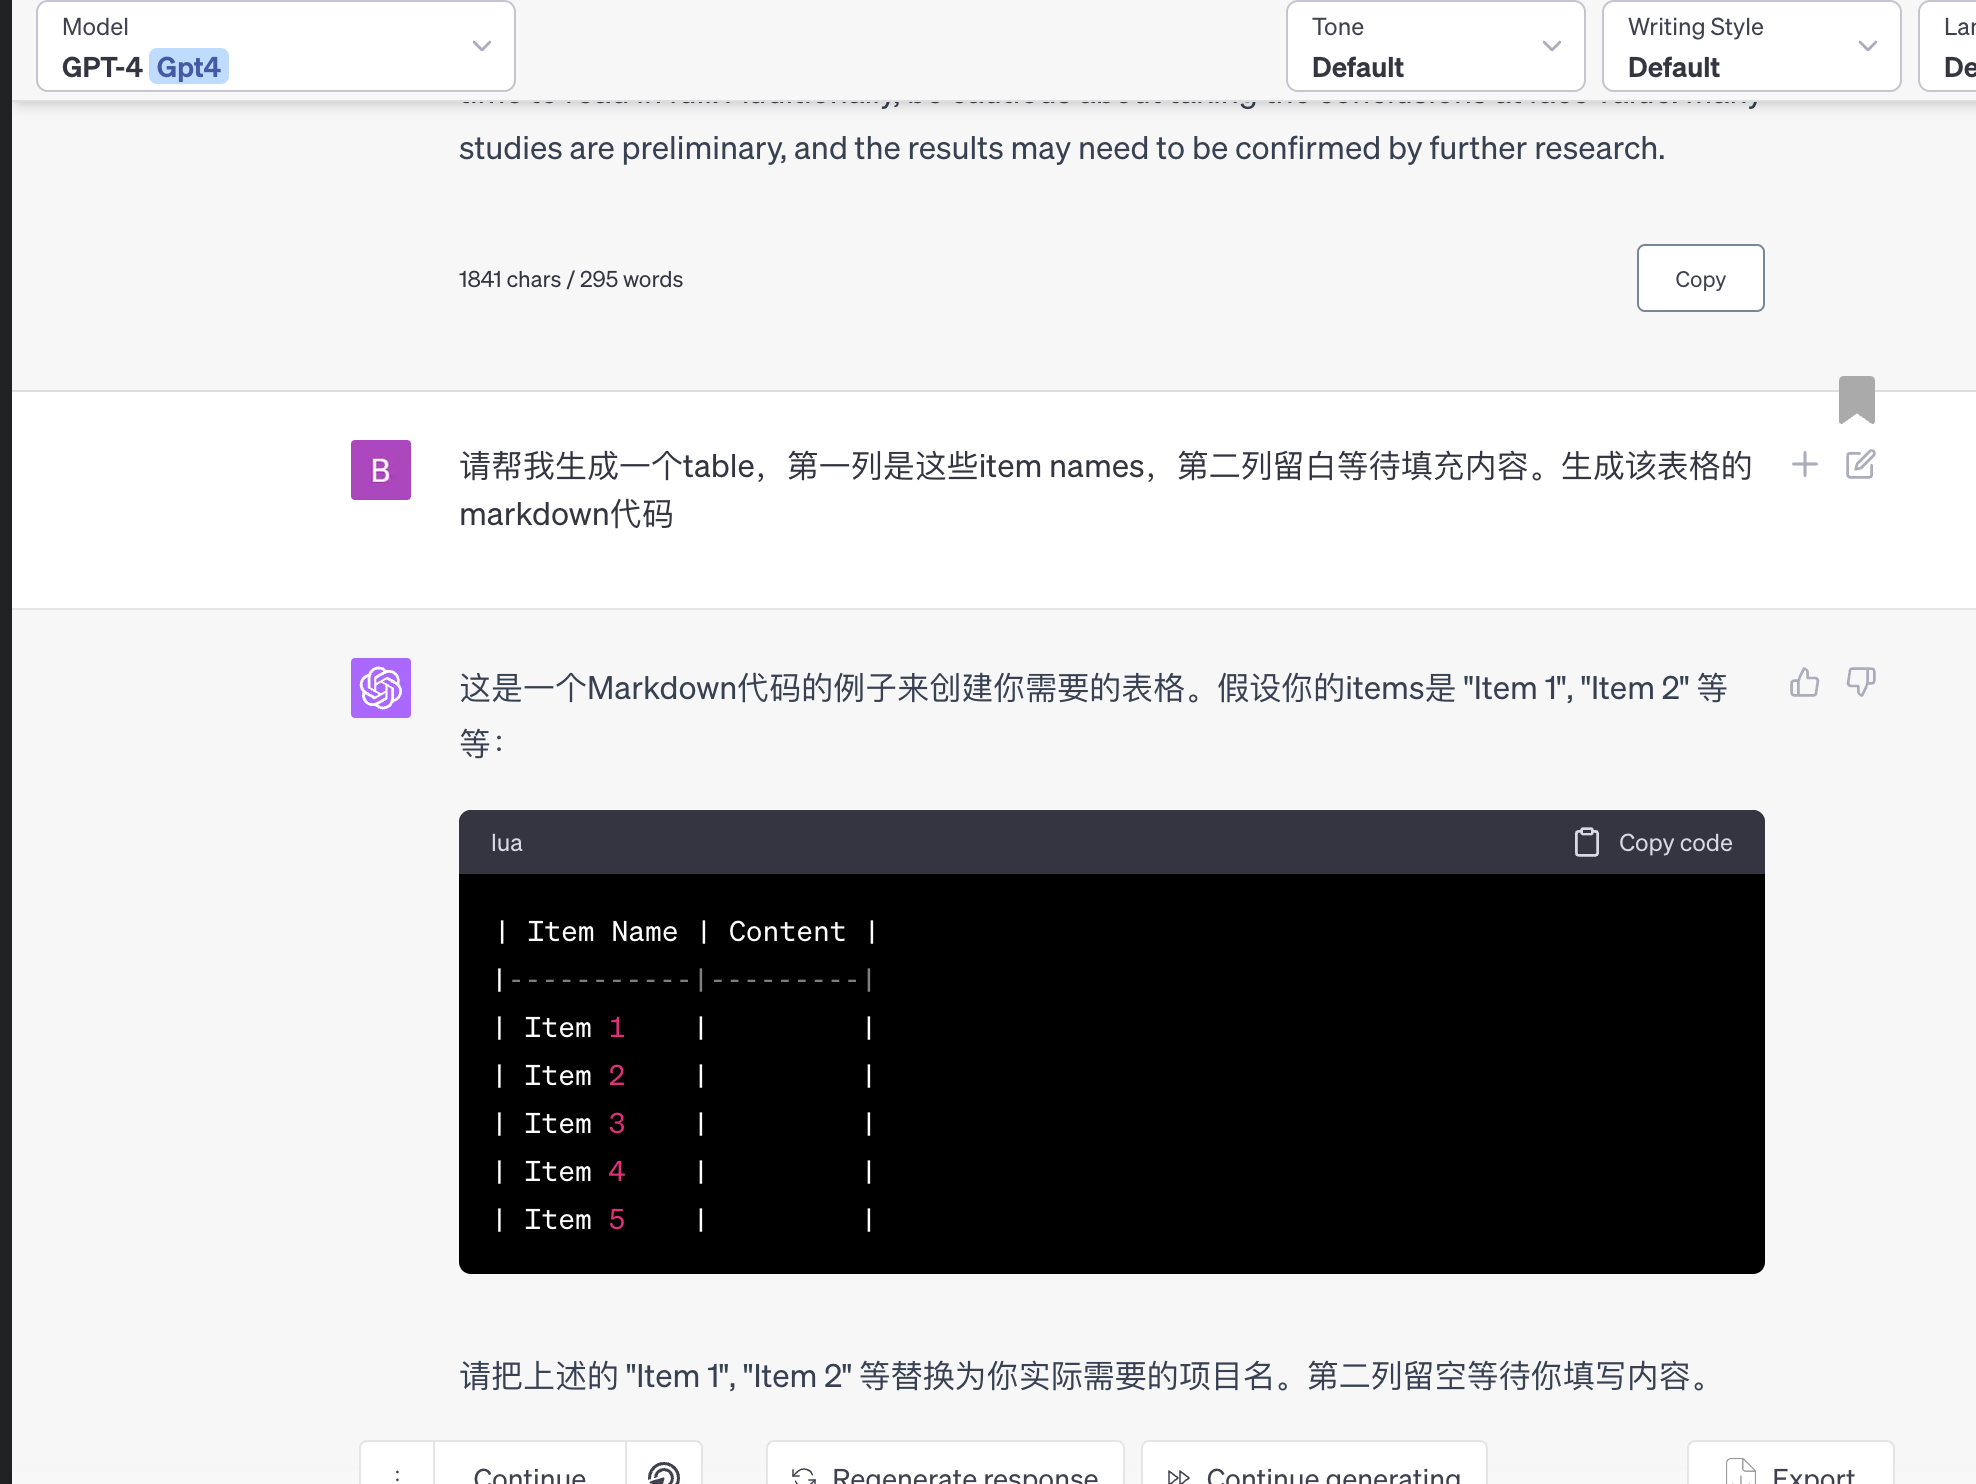Screen dimensions: 1976x1484
Task: Click the Gpt4 badge in the Model selector
Action: [190, 66]
